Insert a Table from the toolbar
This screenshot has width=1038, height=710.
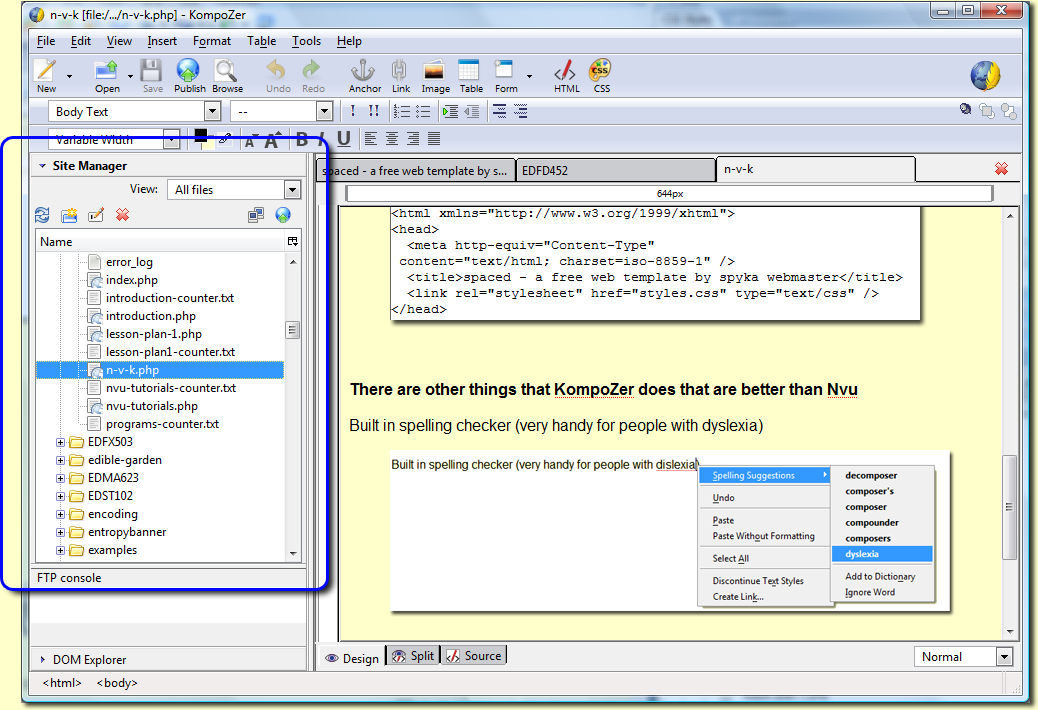471,75
